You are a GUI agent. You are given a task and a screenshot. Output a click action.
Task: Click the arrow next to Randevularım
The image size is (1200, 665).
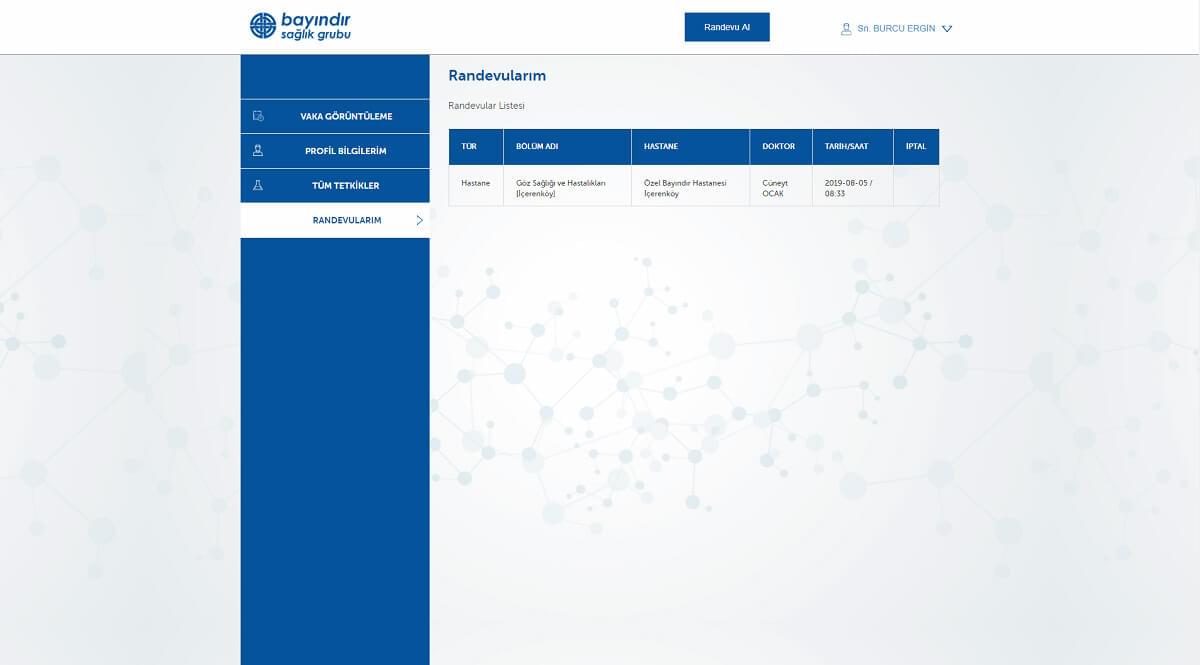click(x=419, y=220)
